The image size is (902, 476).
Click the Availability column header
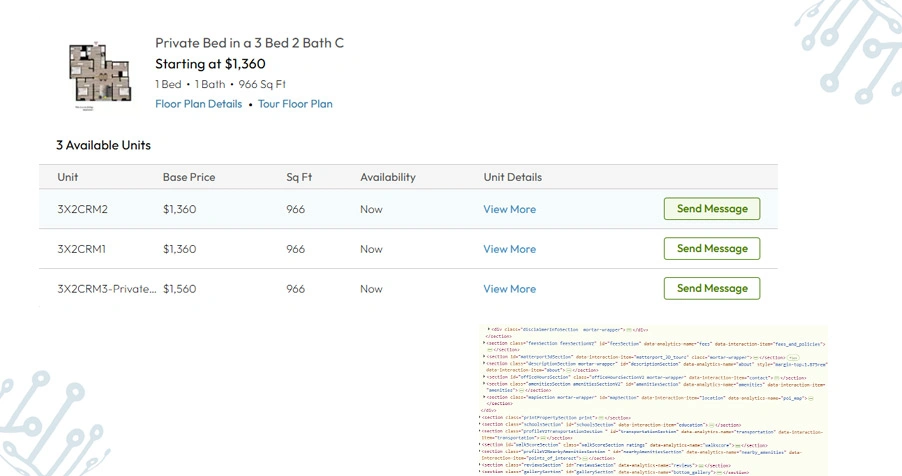(388, 177)
